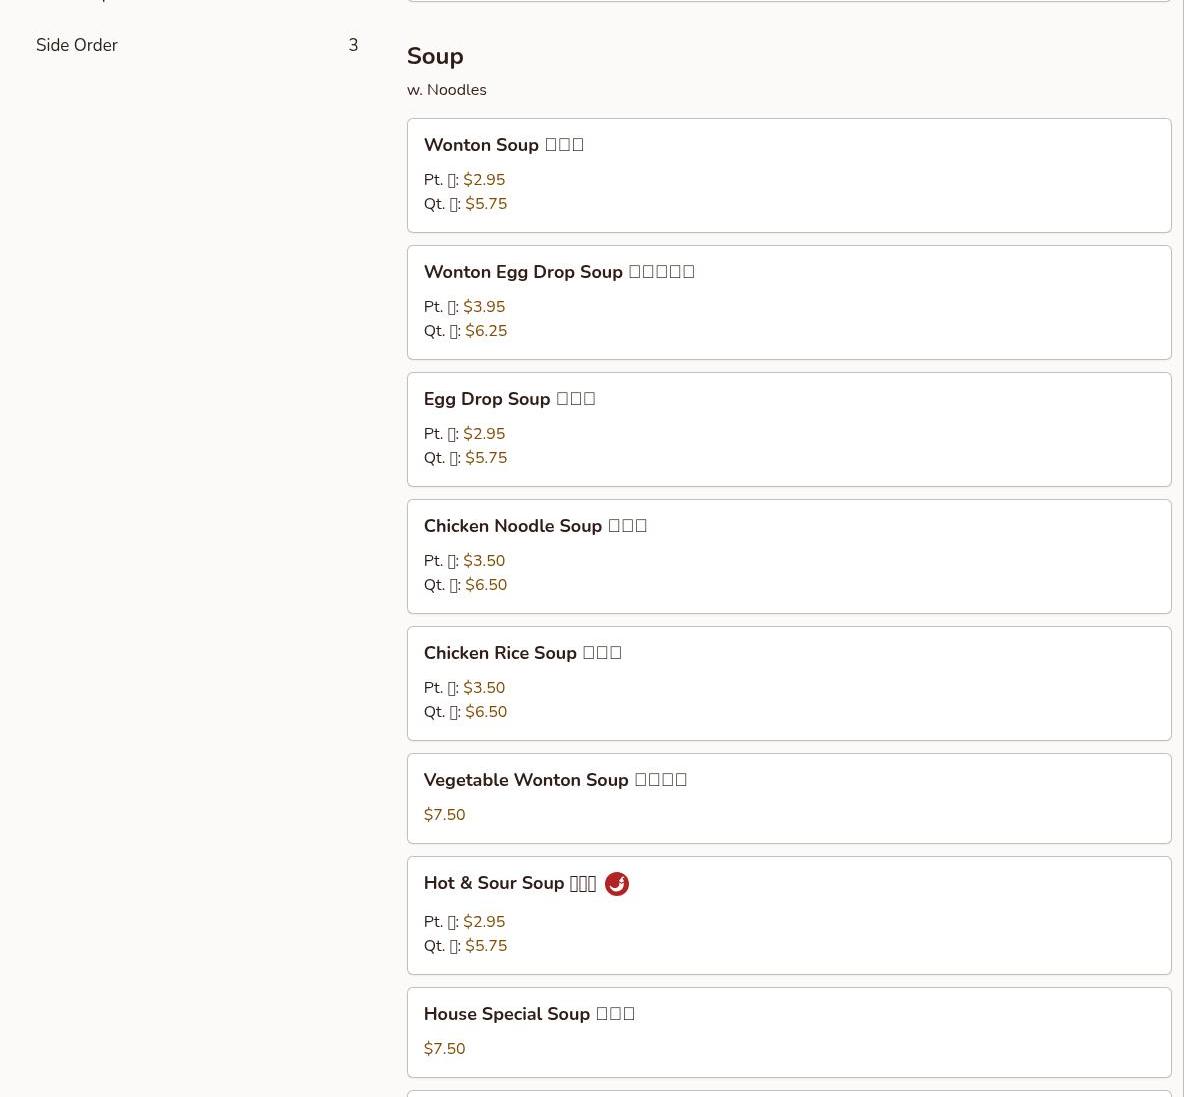Click the Side Order item count 3
The width and height of the screenshot is (1204, 1097).
[x=353, y=46]
